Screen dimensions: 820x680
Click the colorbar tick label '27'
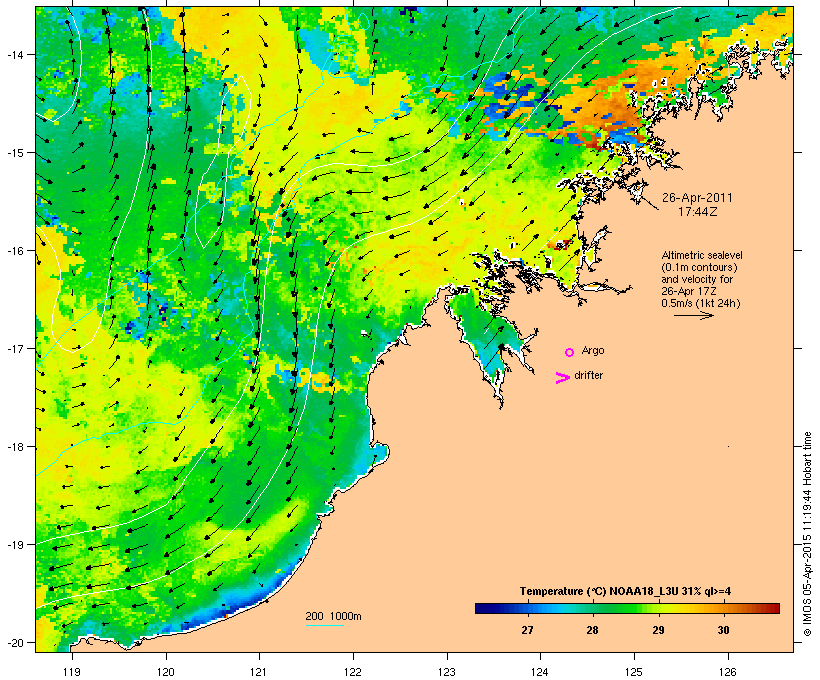(x=527, y=630)
